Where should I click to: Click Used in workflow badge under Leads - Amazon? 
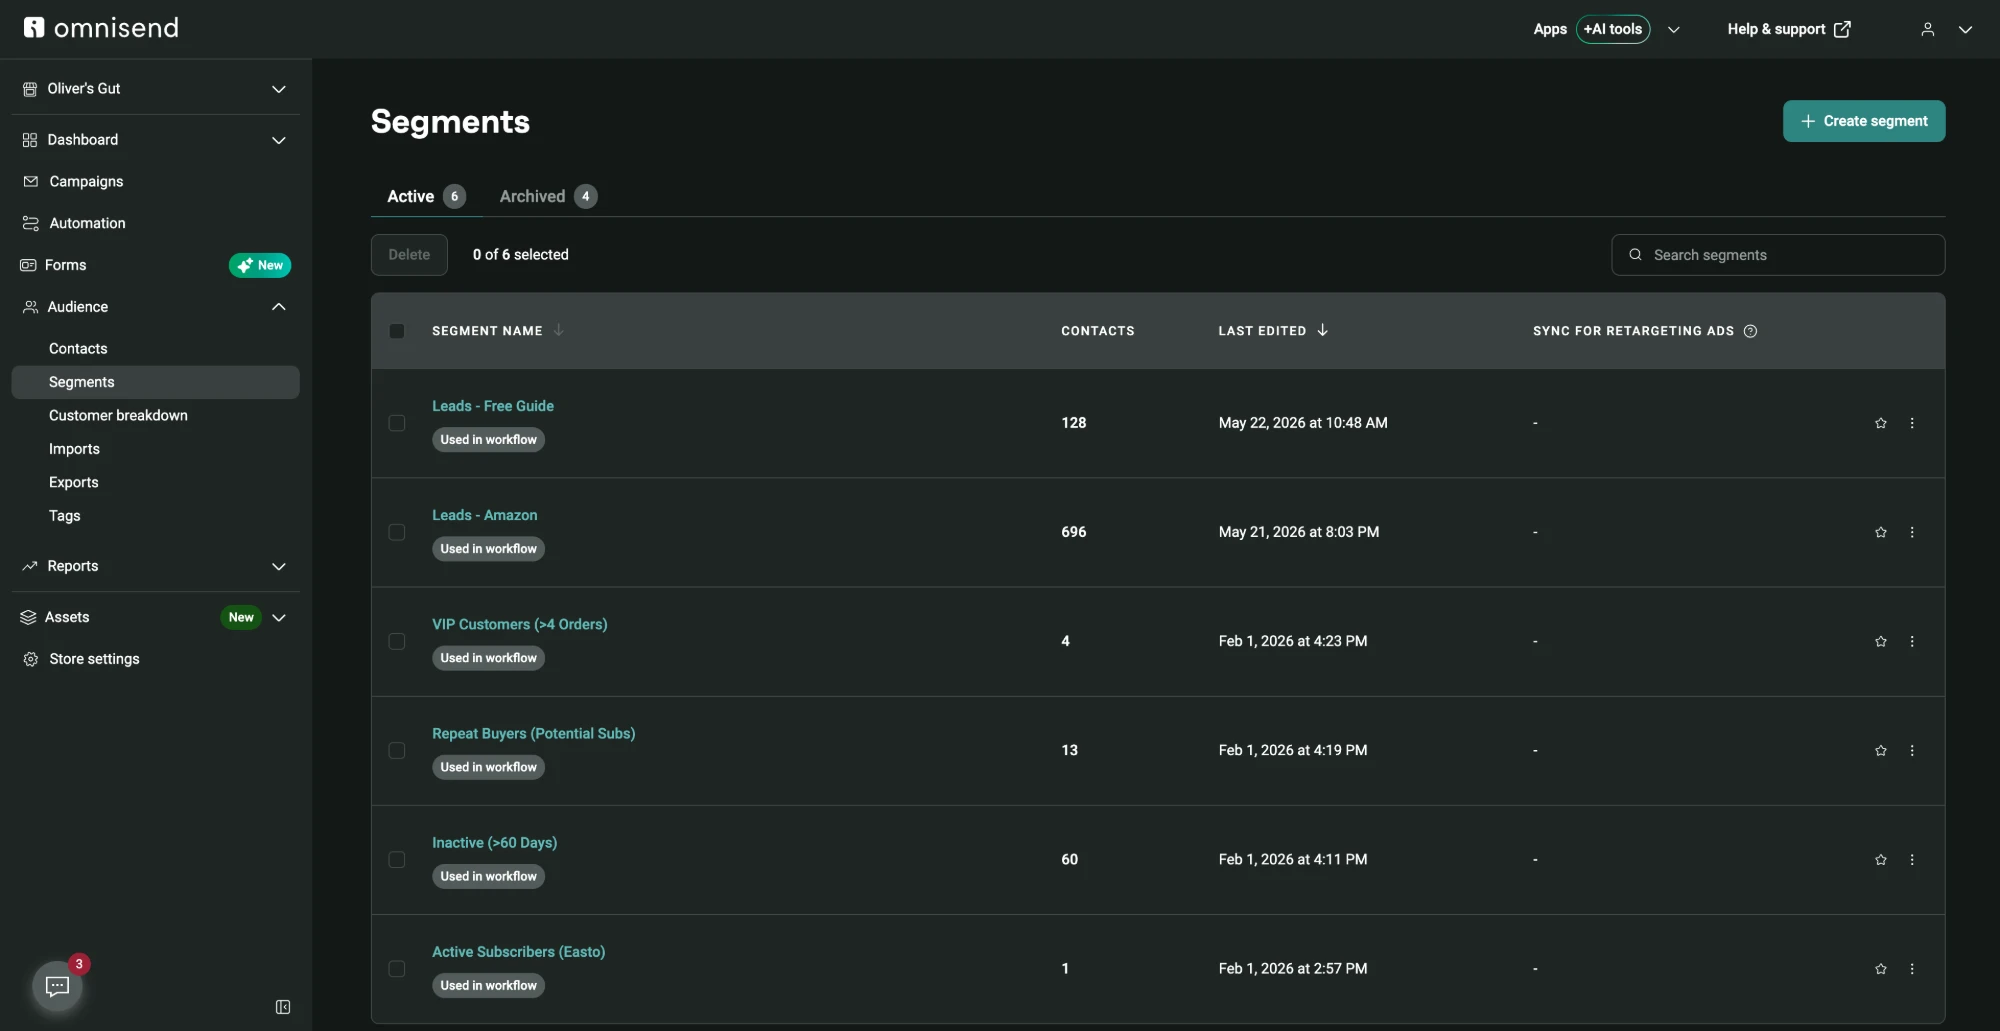point(489,549)
